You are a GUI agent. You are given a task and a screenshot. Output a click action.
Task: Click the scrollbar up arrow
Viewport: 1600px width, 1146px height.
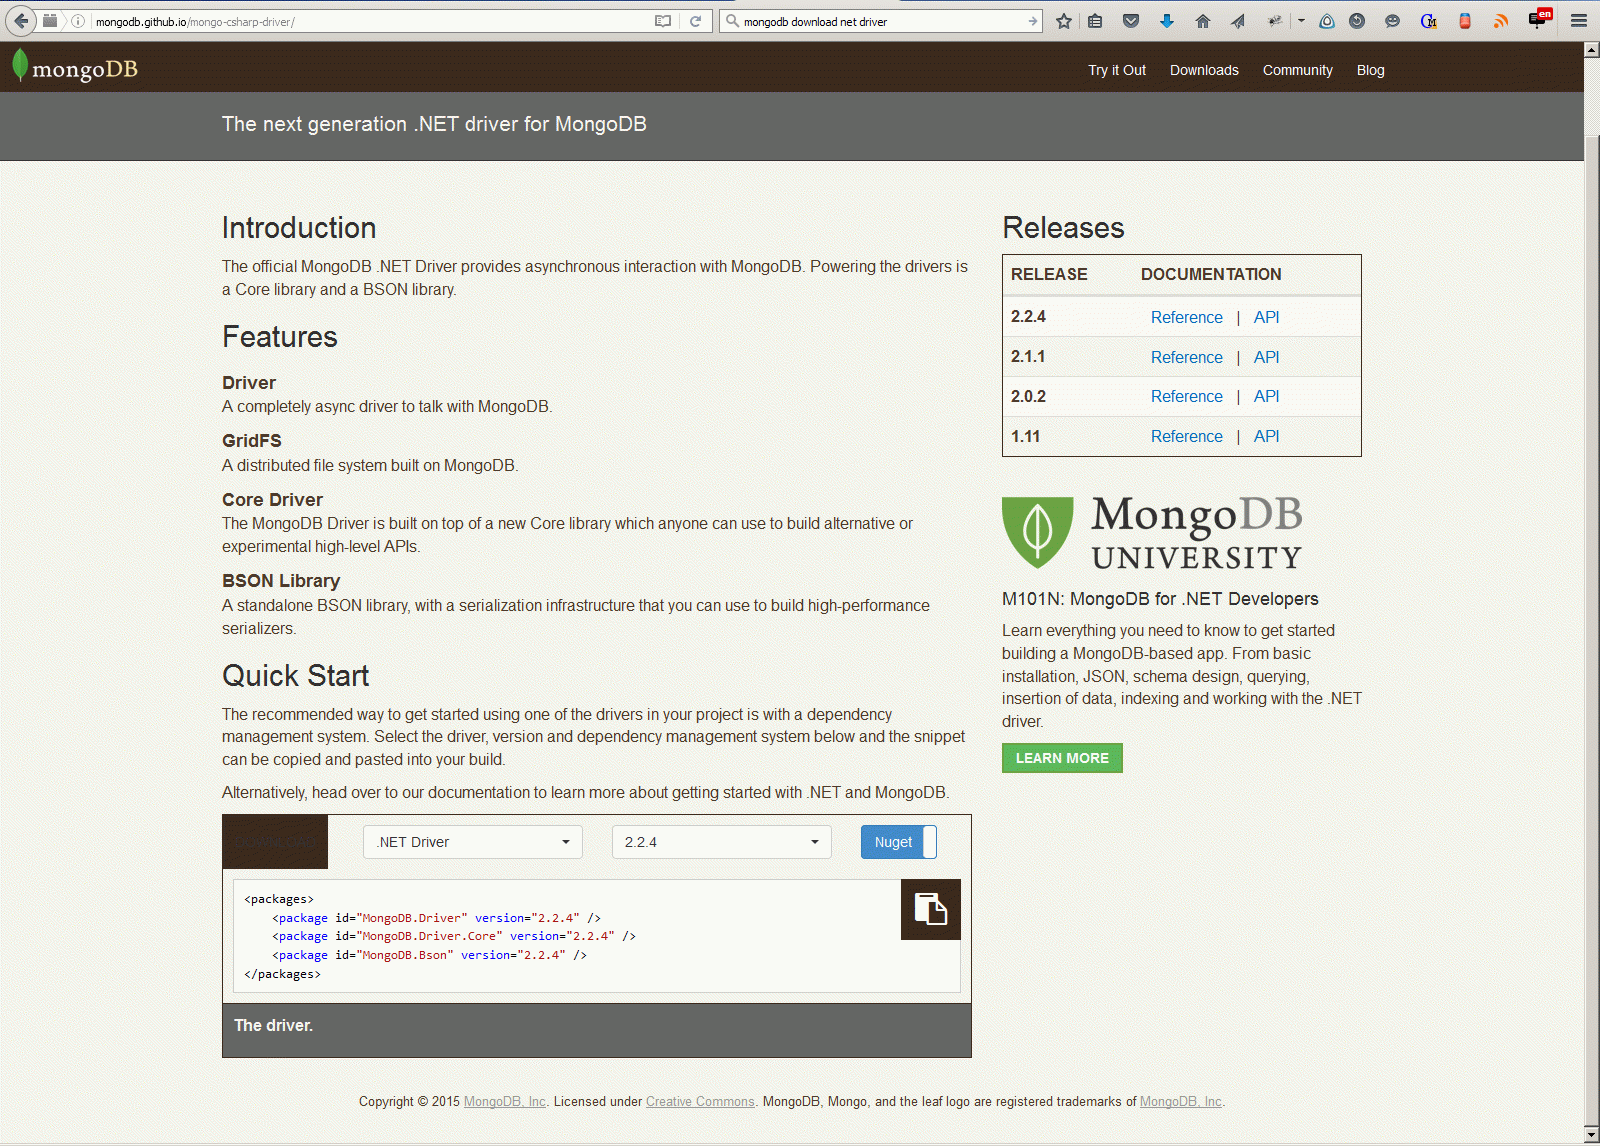click(x=1592, y=48)
